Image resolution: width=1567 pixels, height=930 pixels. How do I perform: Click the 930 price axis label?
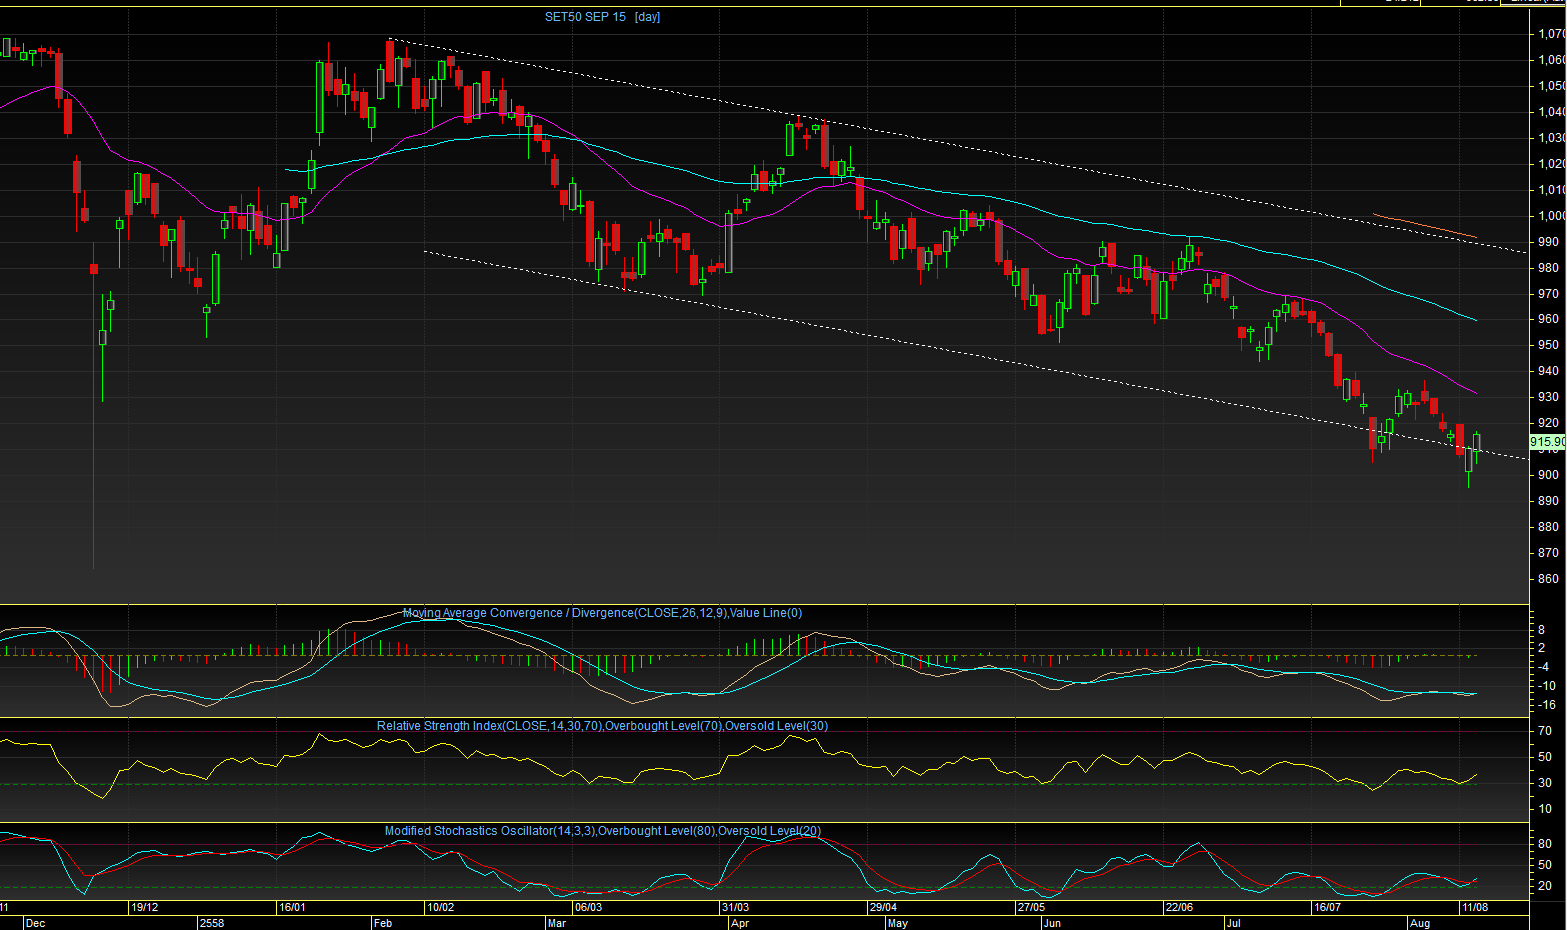pos(1549,397)
